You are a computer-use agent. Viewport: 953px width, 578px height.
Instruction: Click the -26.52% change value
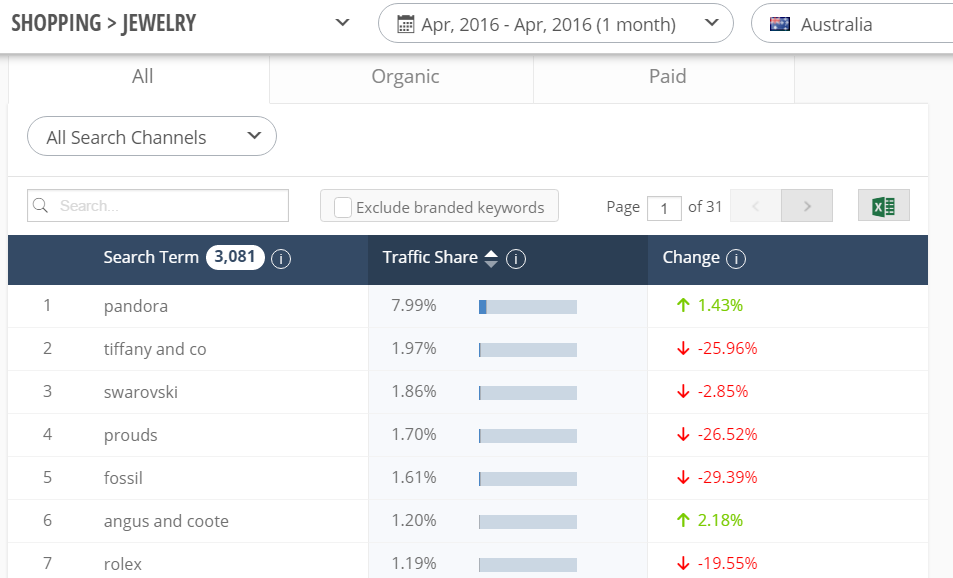728,435
